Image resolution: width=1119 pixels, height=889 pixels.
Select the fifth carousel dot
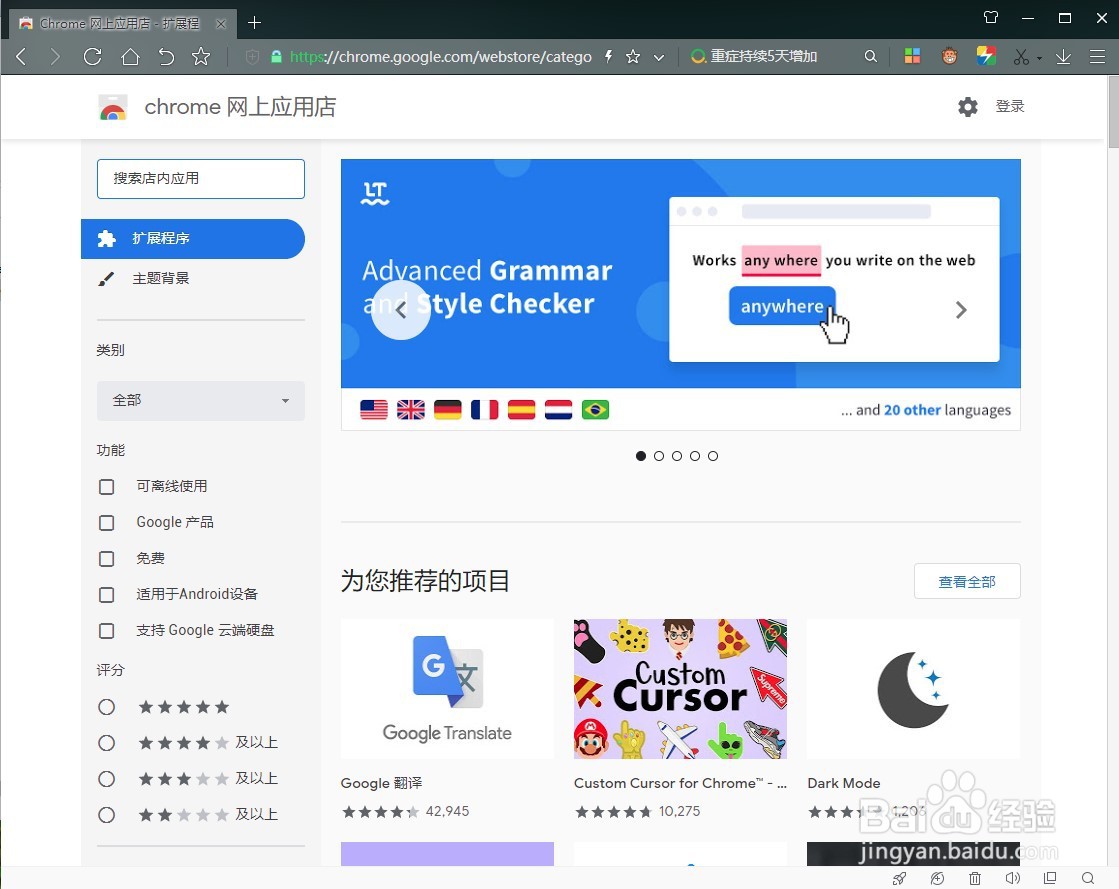coord(713,456)
